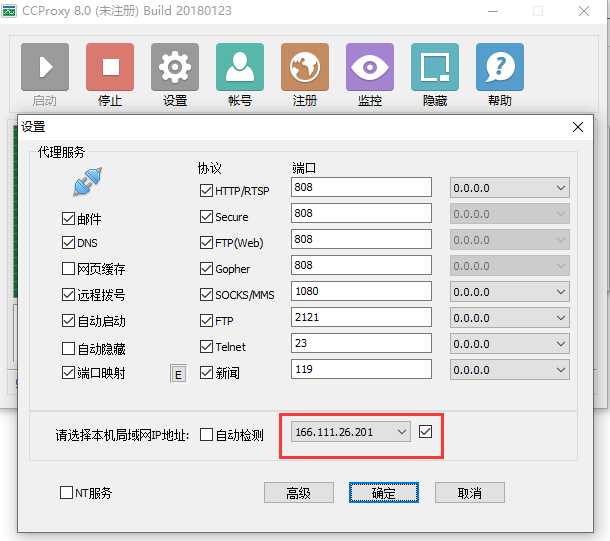Enable the NT服务 checkbox
Screen dimensions: 610x541
pos(67,492)
